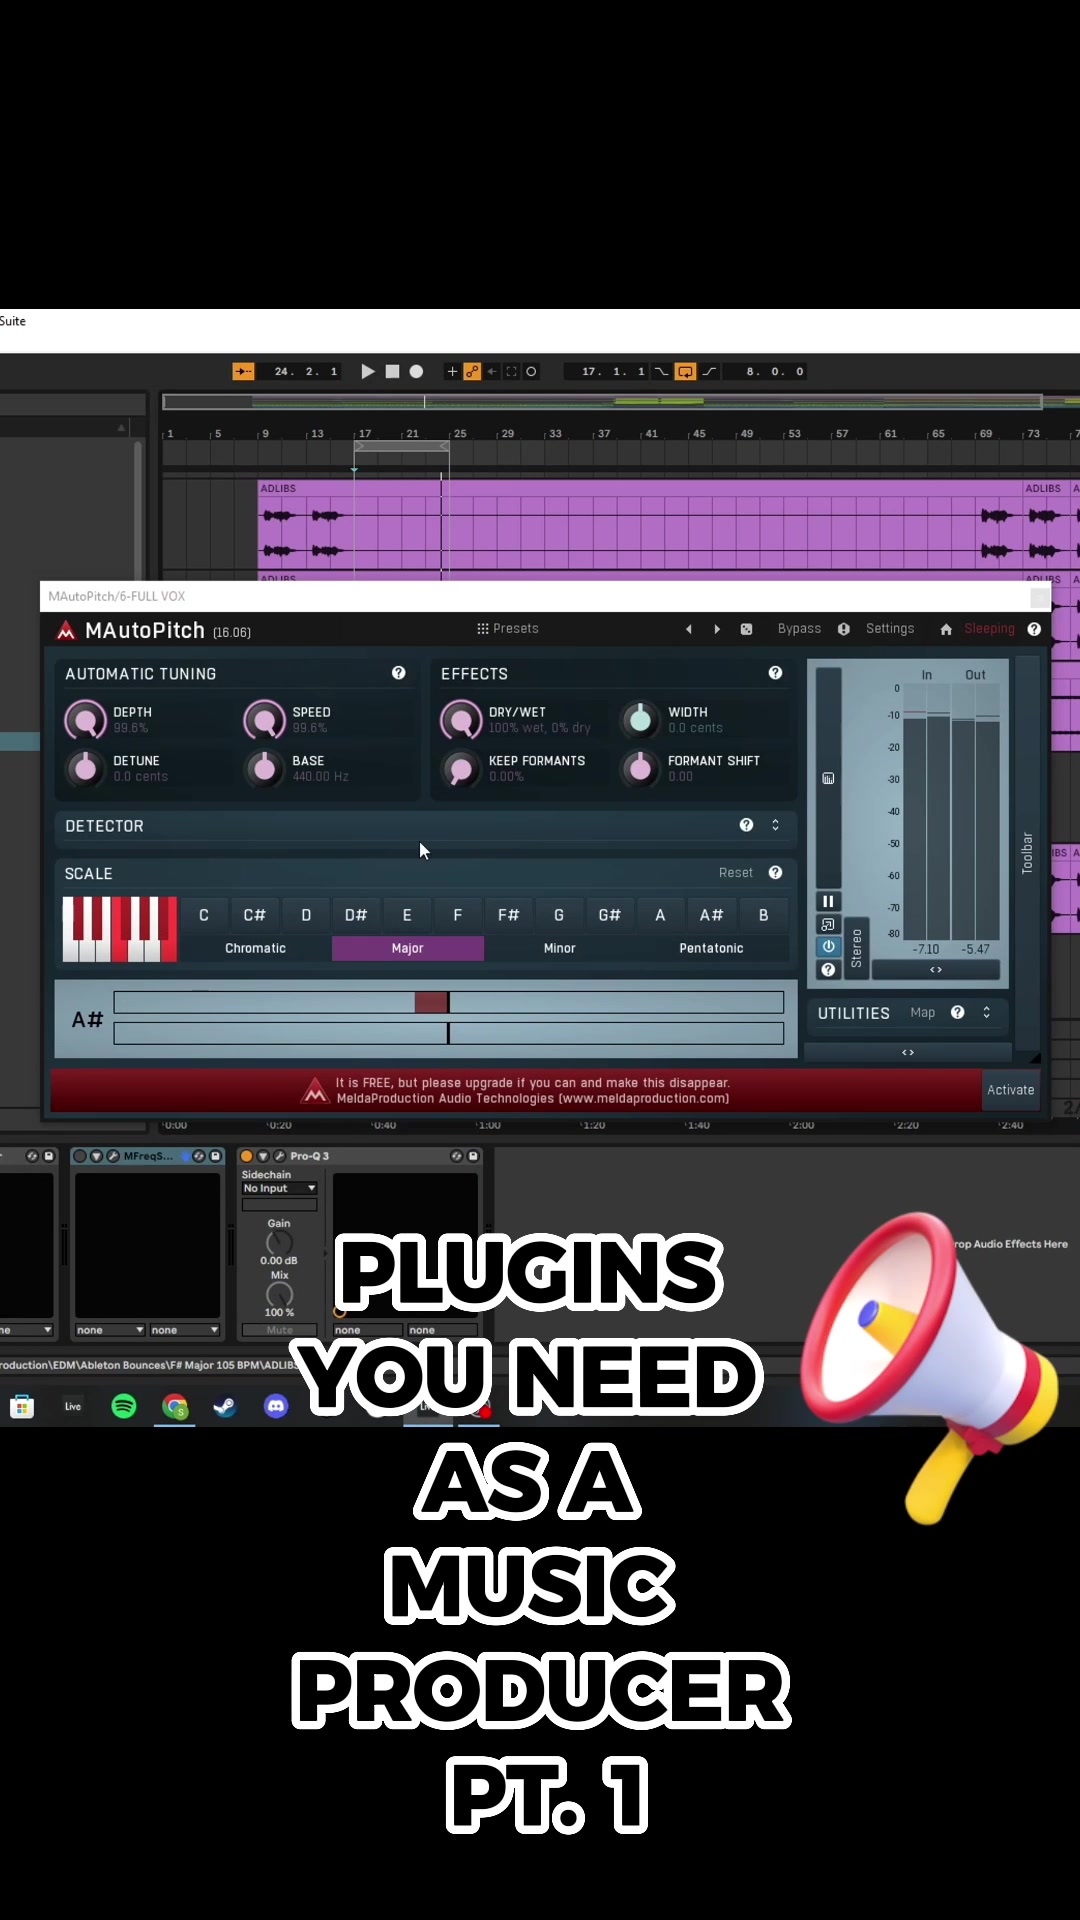This screenshot has width=1080, height=1920.
Task: Click the meter popup window icon
Action: pyautogui.click(x=828, y=924)
